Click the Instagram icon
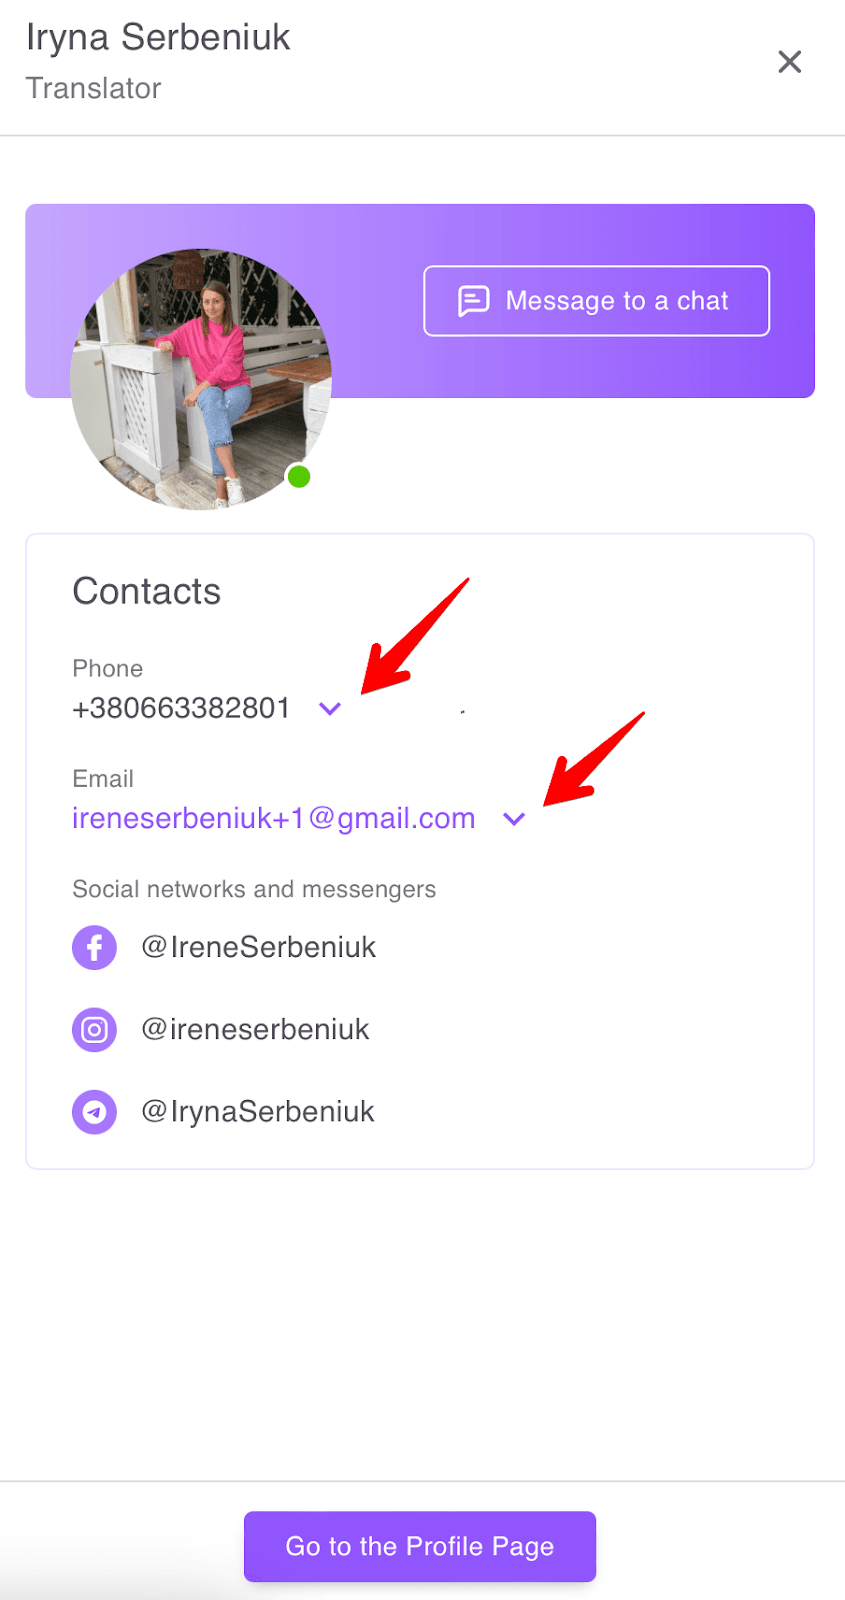 [94, 1029]
